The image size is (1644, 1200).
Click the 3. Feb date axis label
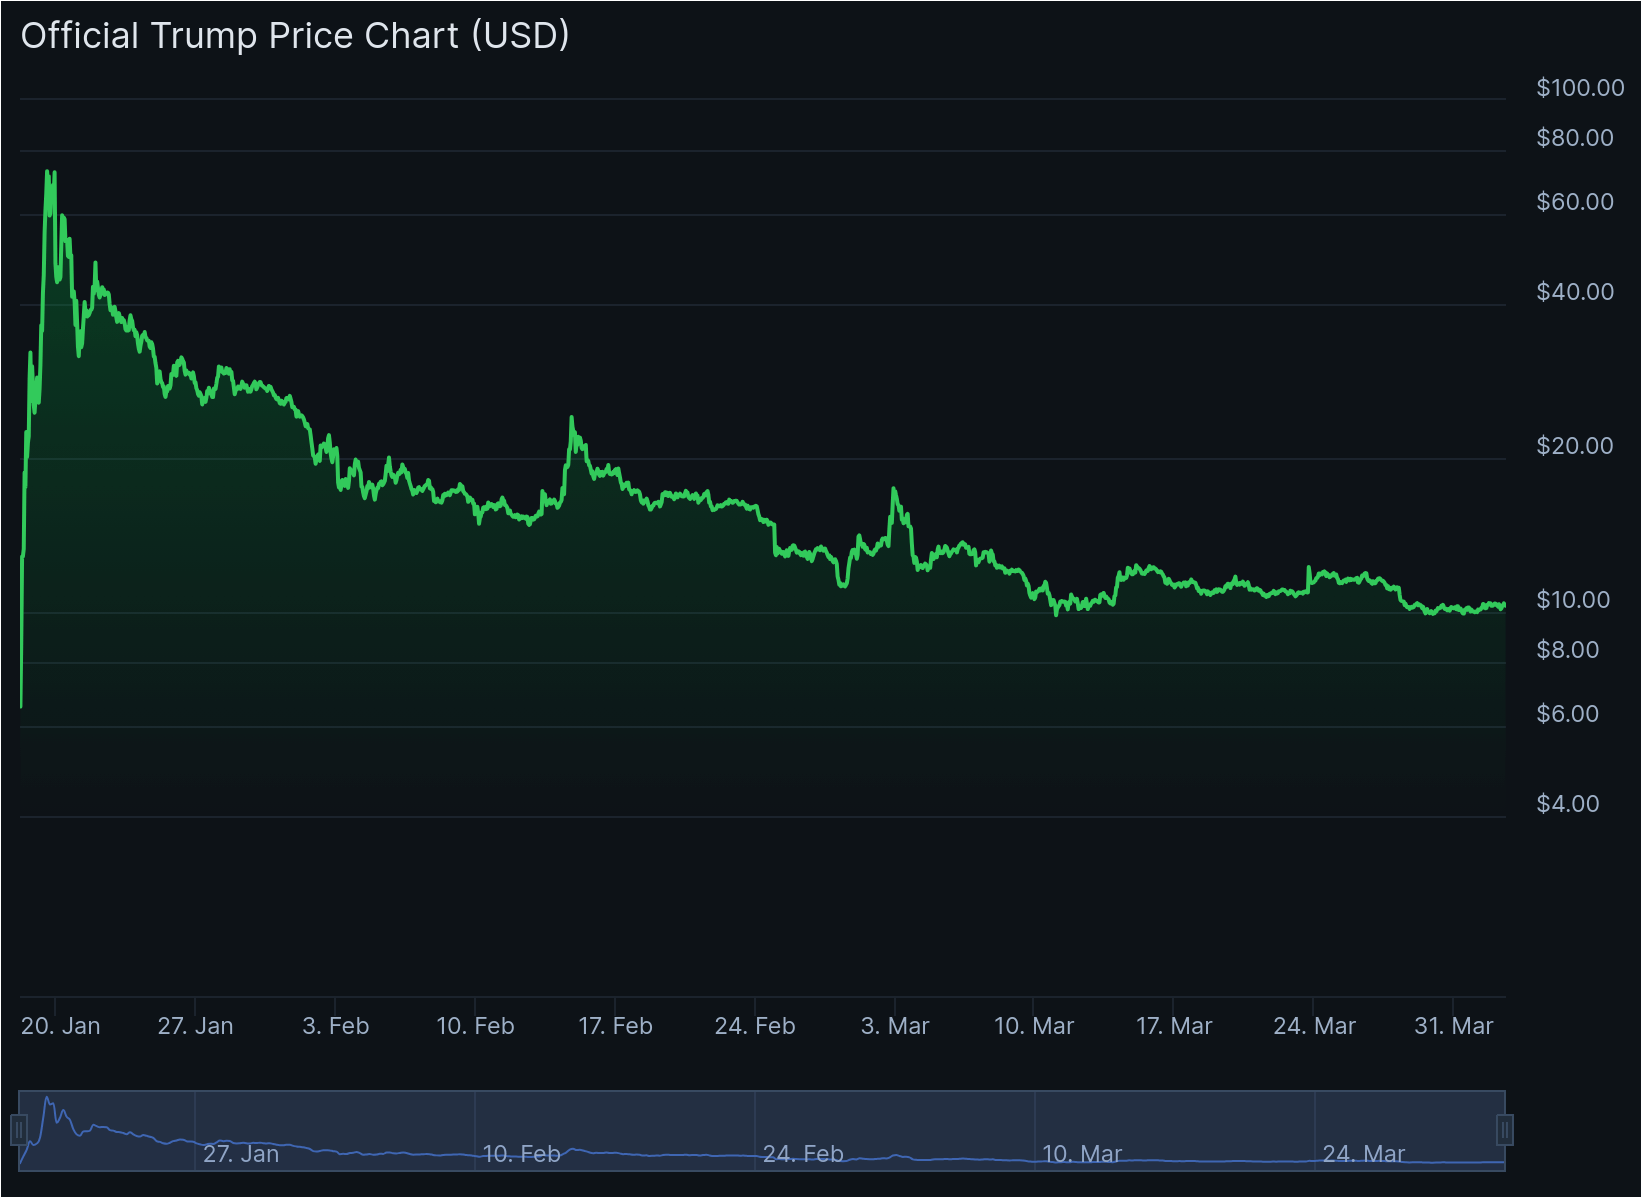(336, 1026)
